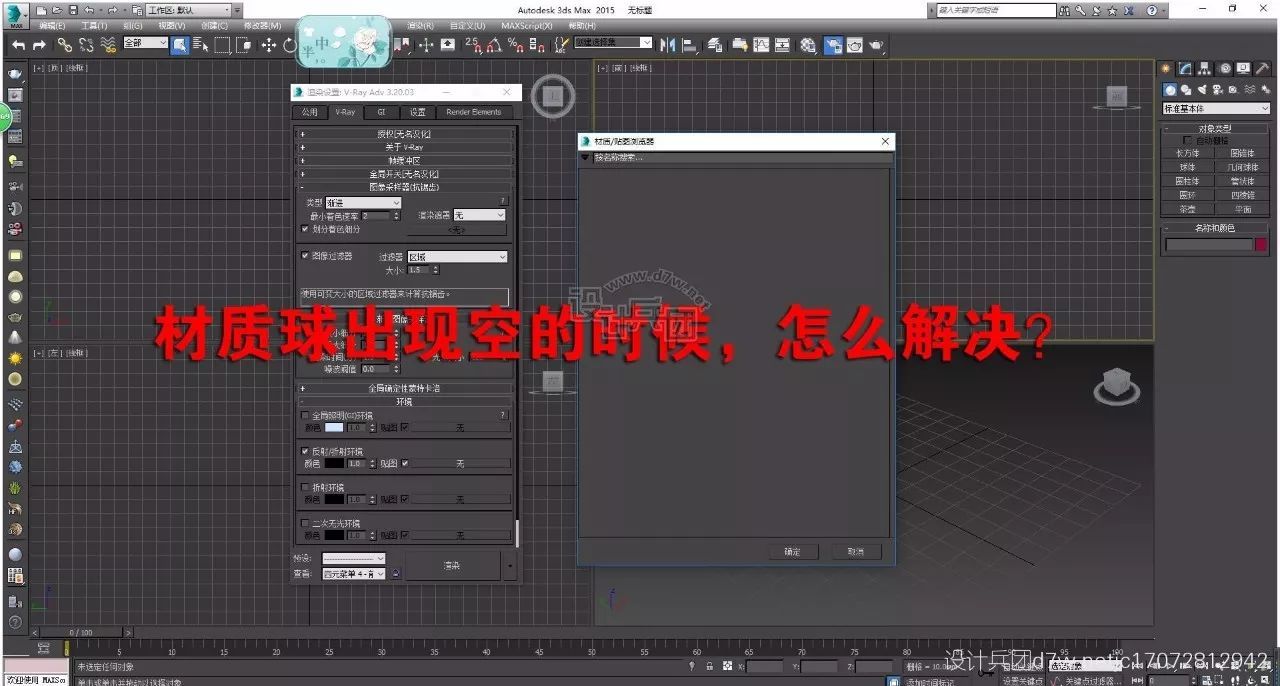Image resolution: width=1280 pixels, height=686 pixels.
Task: Toggle the Percent Snap icon
Action: pos(515,45)
